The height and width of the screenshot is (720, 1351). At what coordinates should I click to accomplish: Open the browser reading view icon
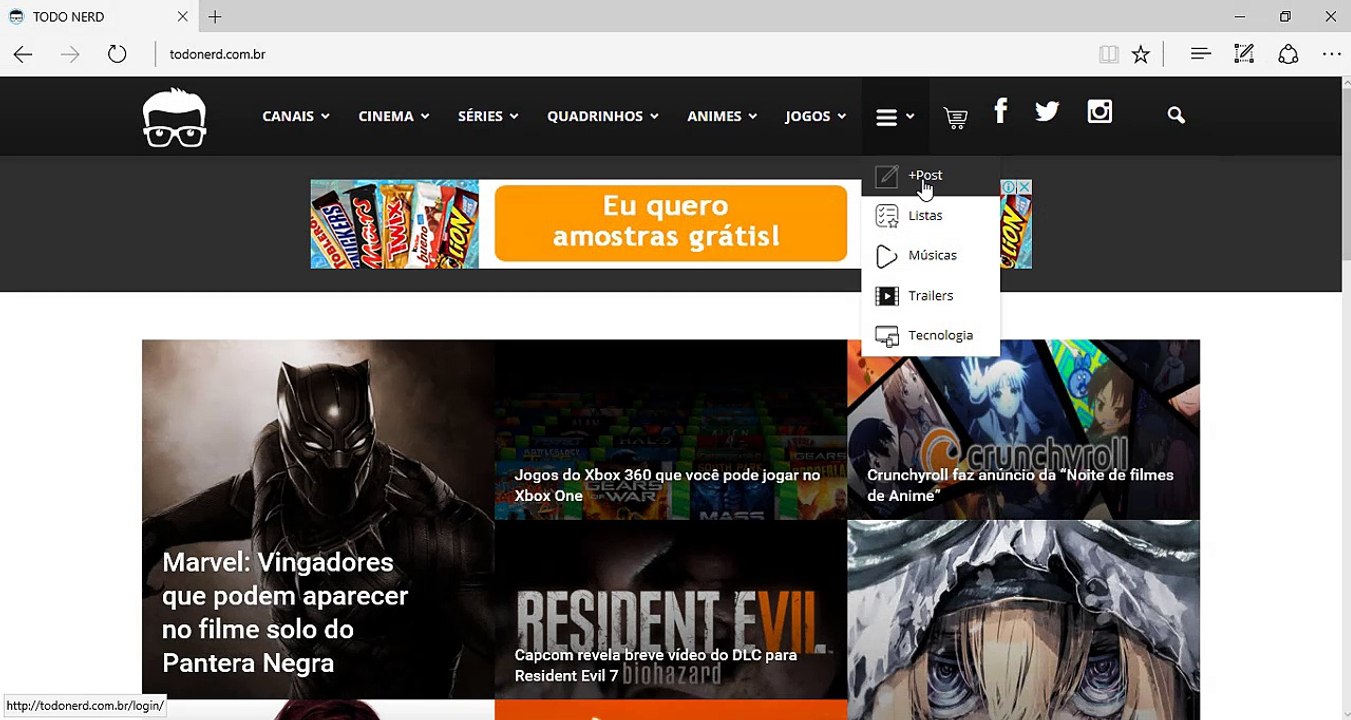(1109, 54)
